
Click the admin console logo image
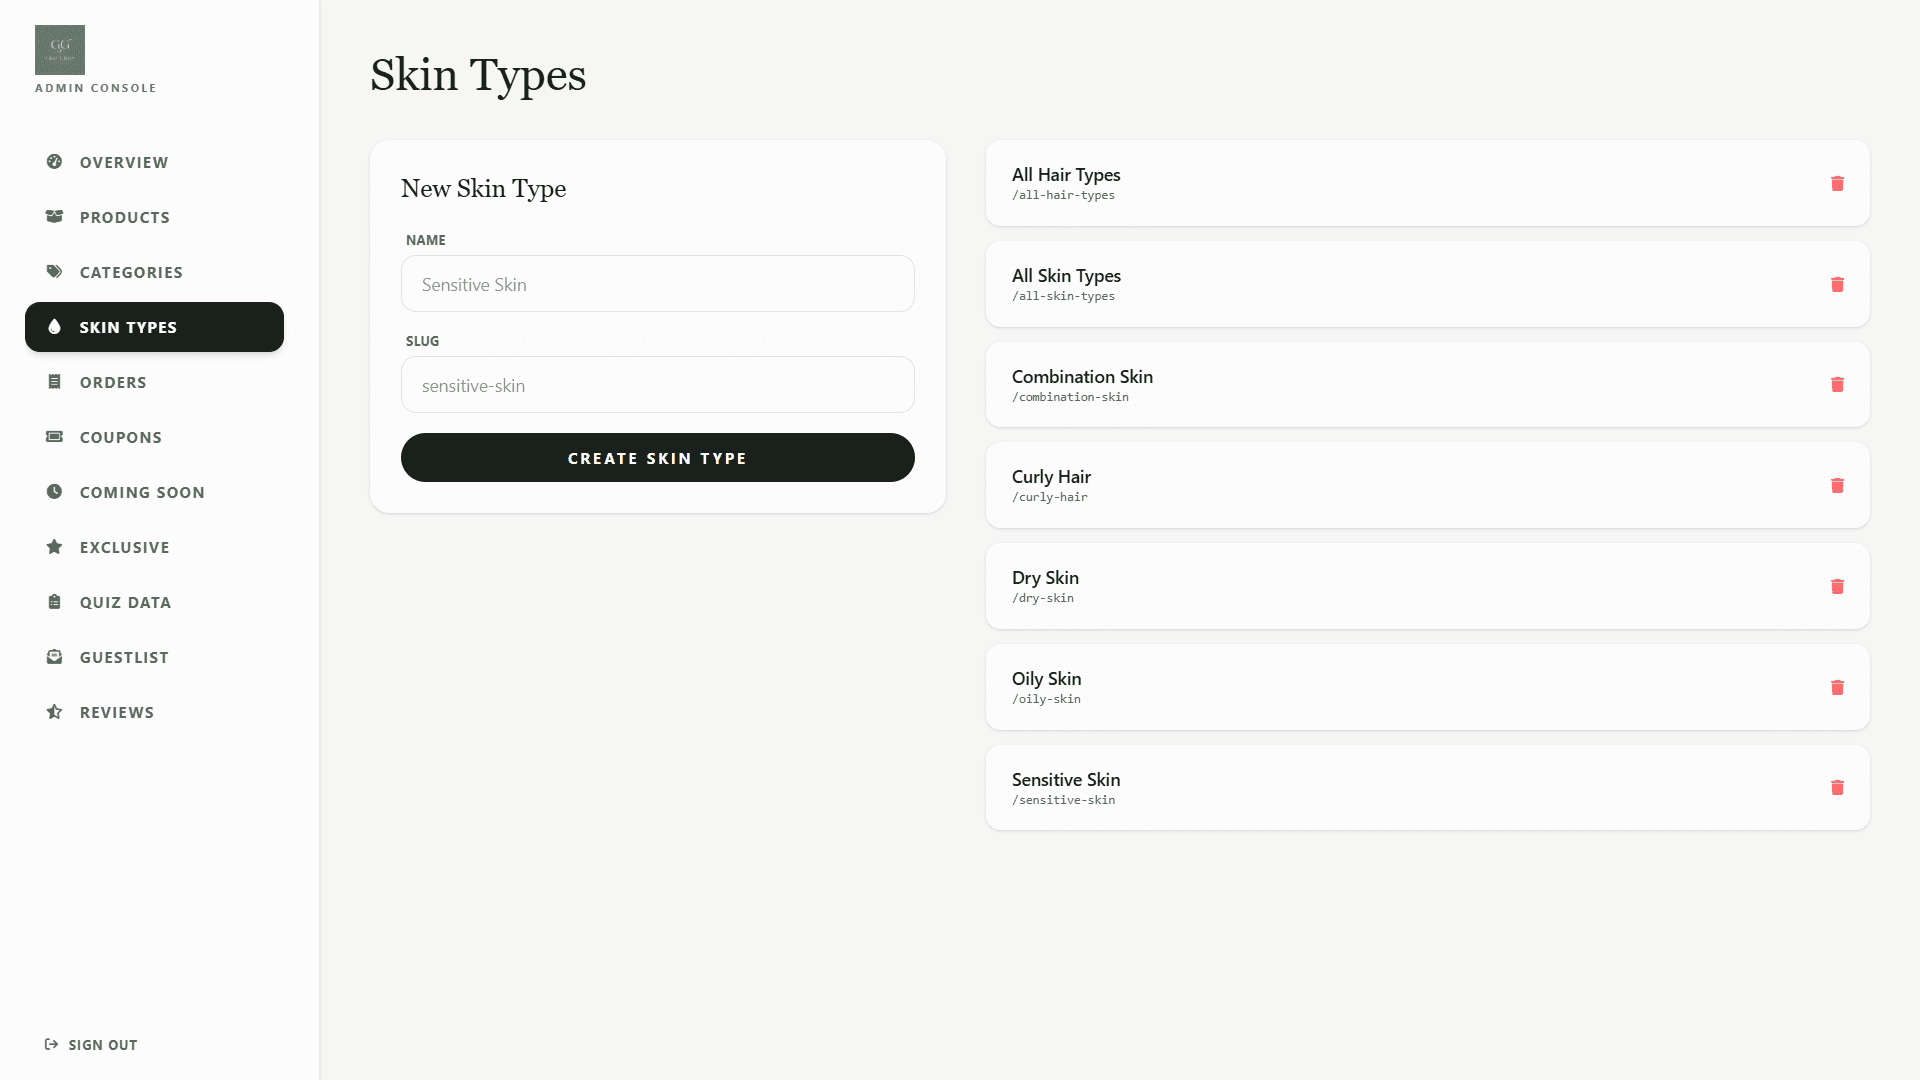pyautogui.click(x=60, y=50)
